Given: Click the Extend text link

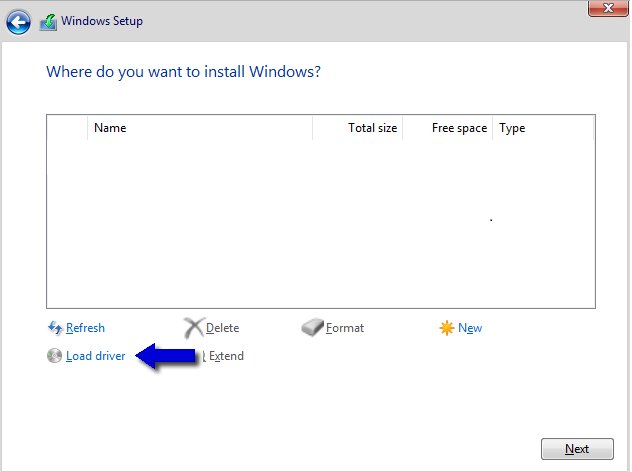Looking at the screenshot, I should coord(226,356).
